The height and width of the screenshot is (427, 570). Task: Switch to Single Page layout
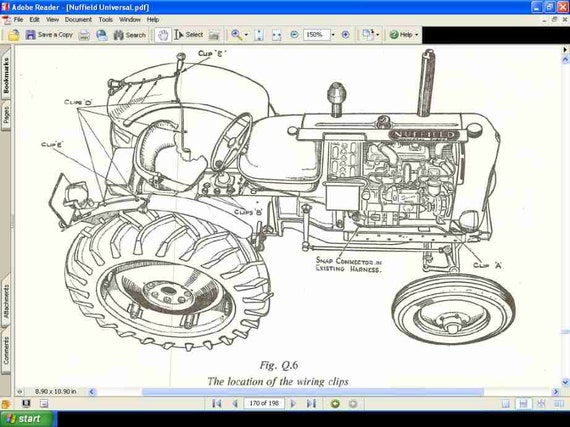point(505,404)
